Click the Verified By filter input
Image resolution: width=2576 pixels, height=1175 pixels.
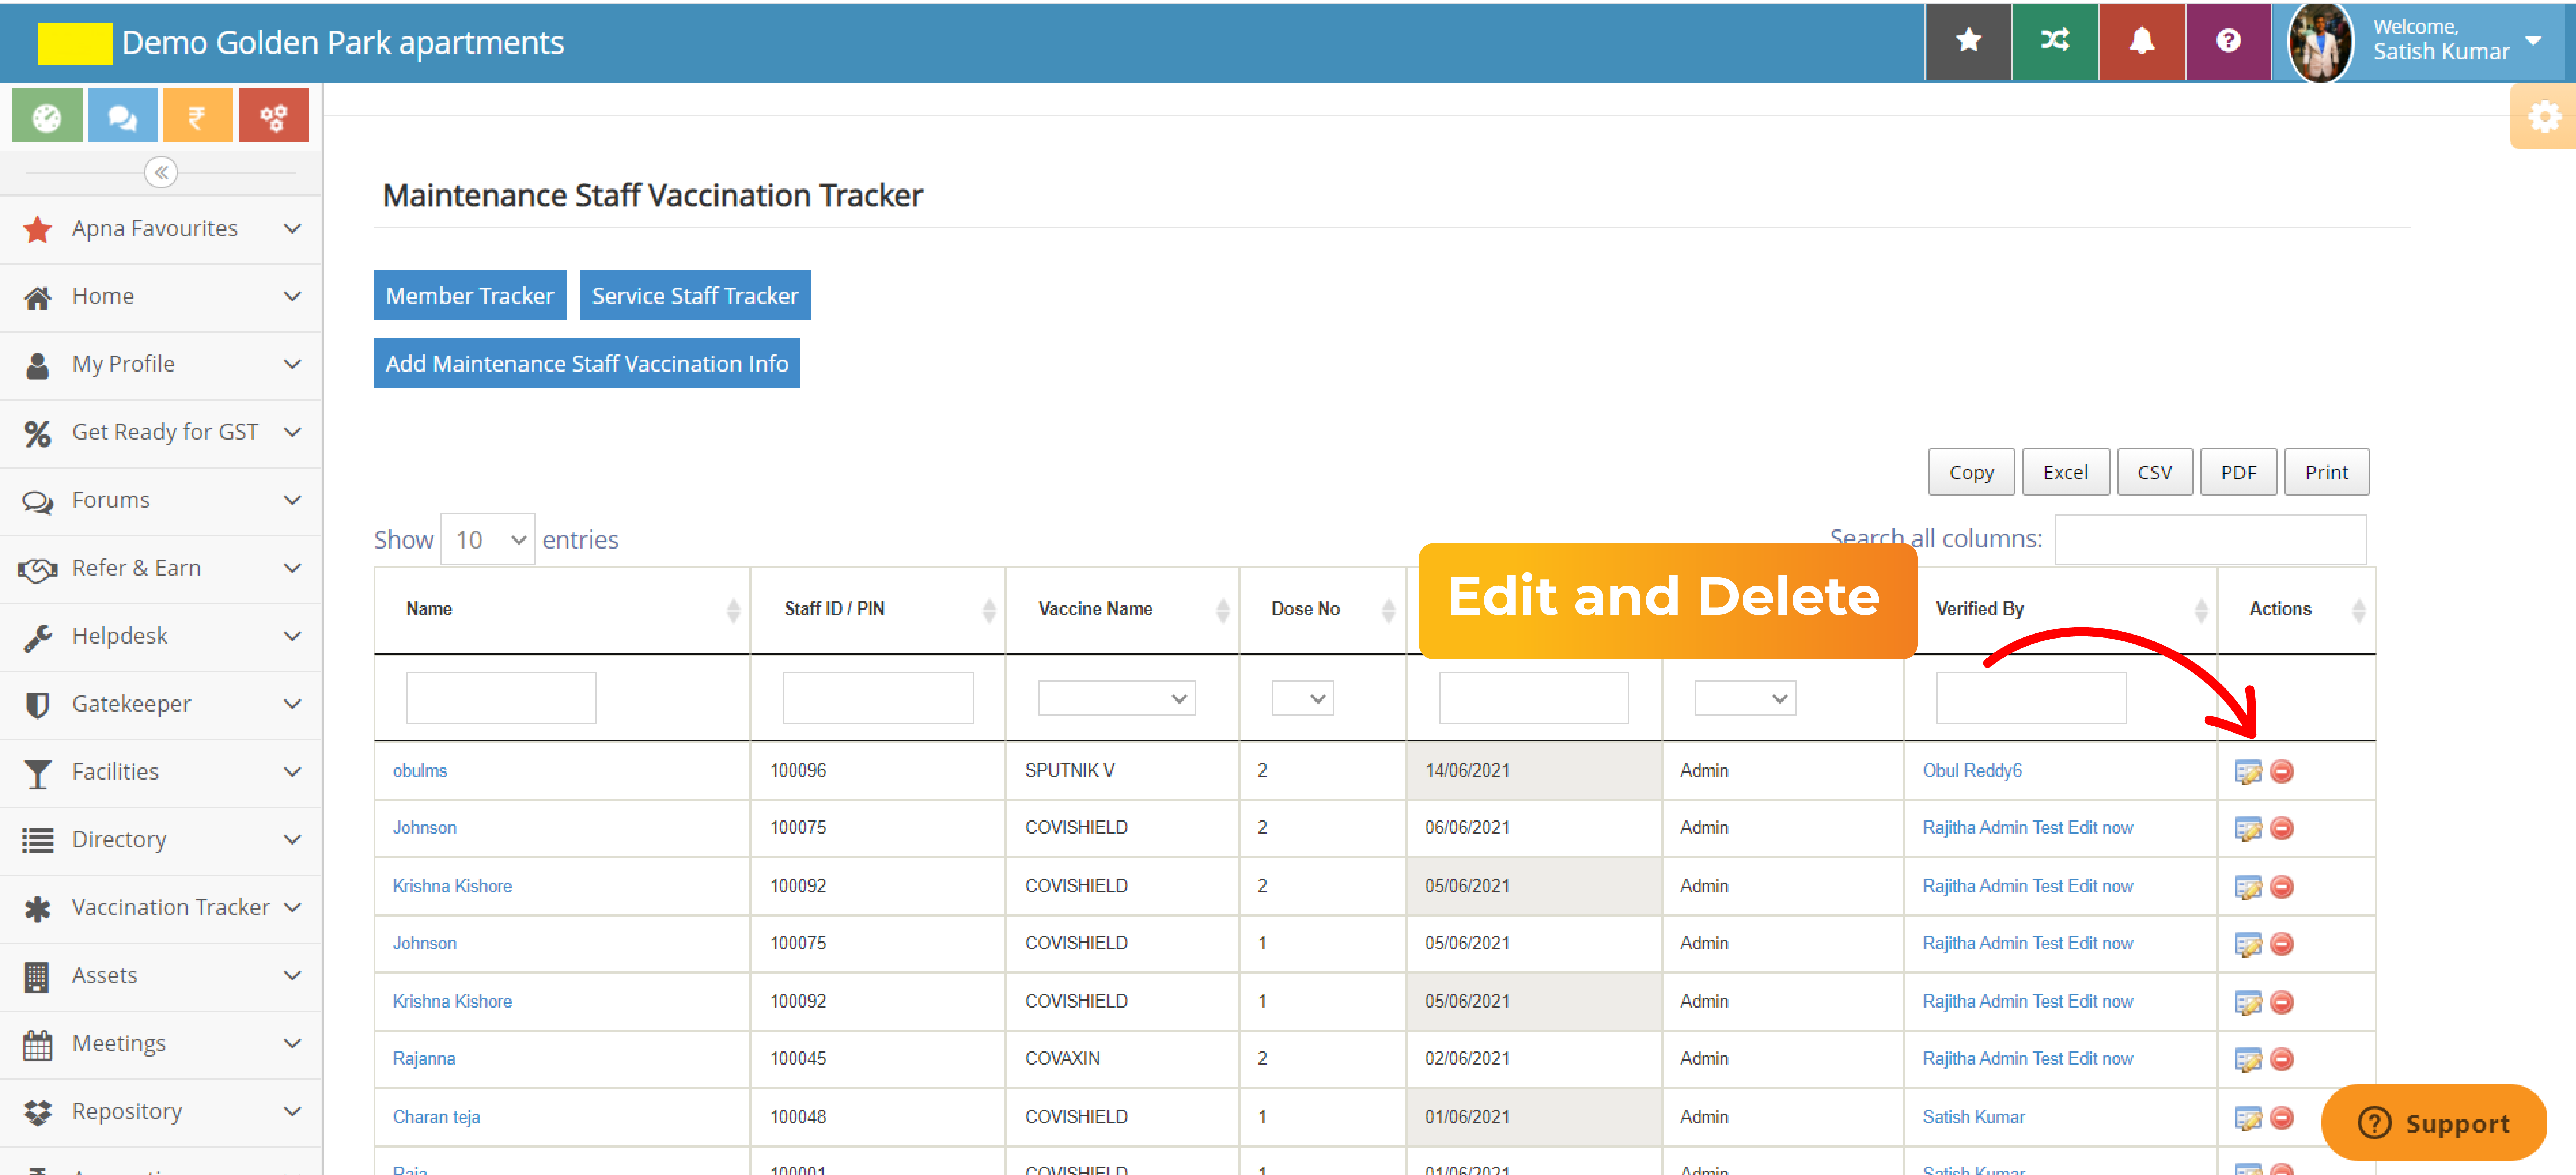click(2030, 698)
